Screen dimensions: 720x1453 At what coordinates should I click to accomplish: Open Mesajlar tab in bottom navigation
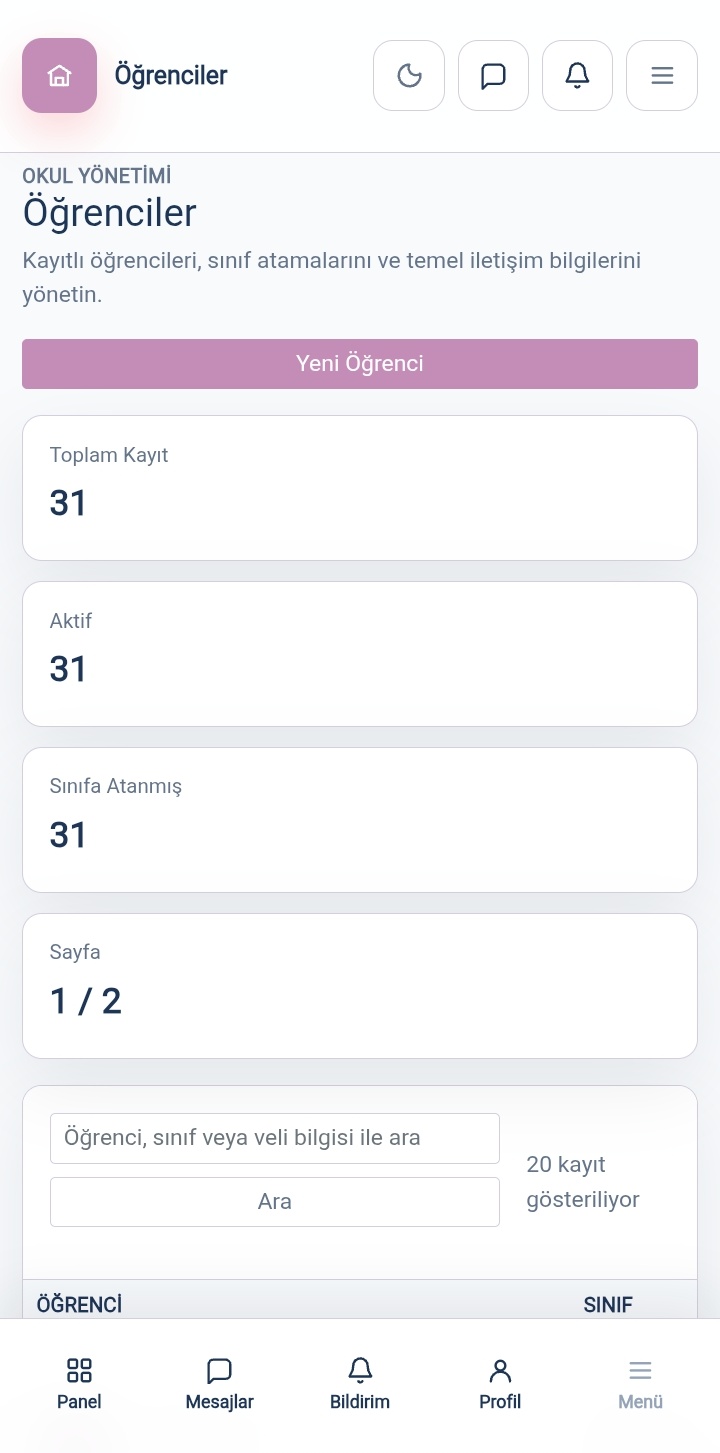point(219,1385)
